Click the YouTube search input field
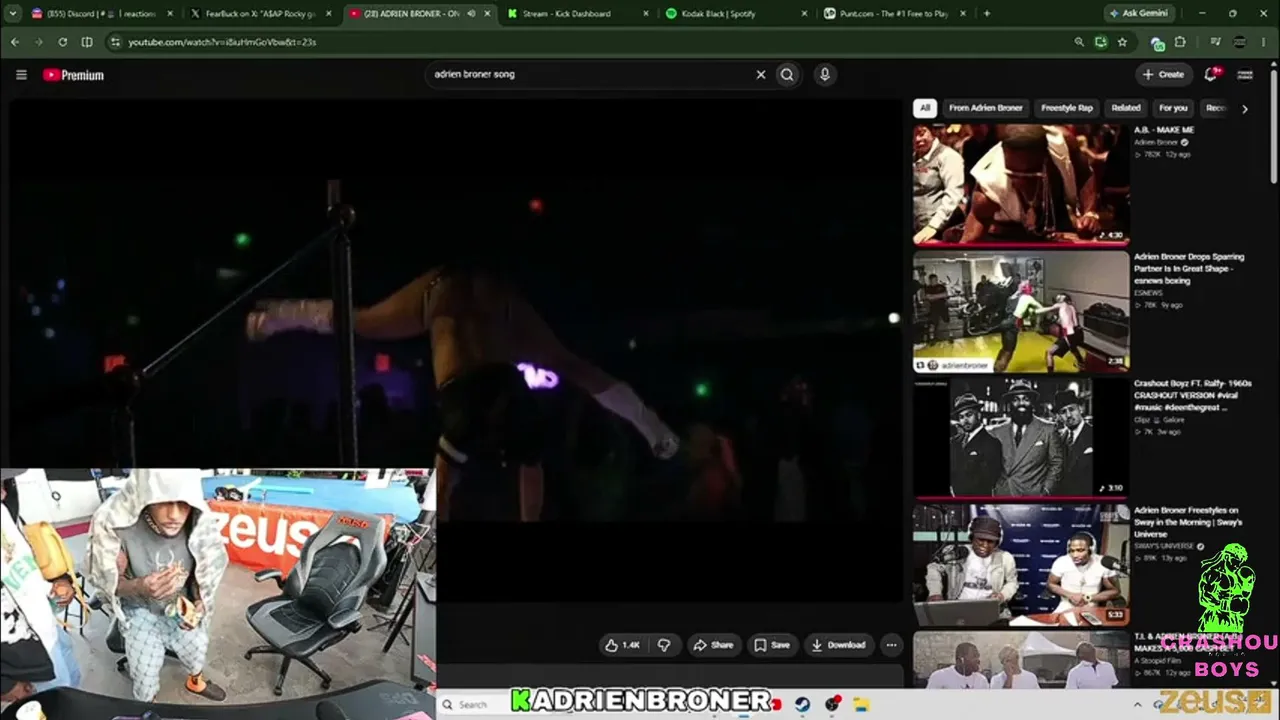The width and height of the screenshot is (1280, 720). tap(590, 75)
